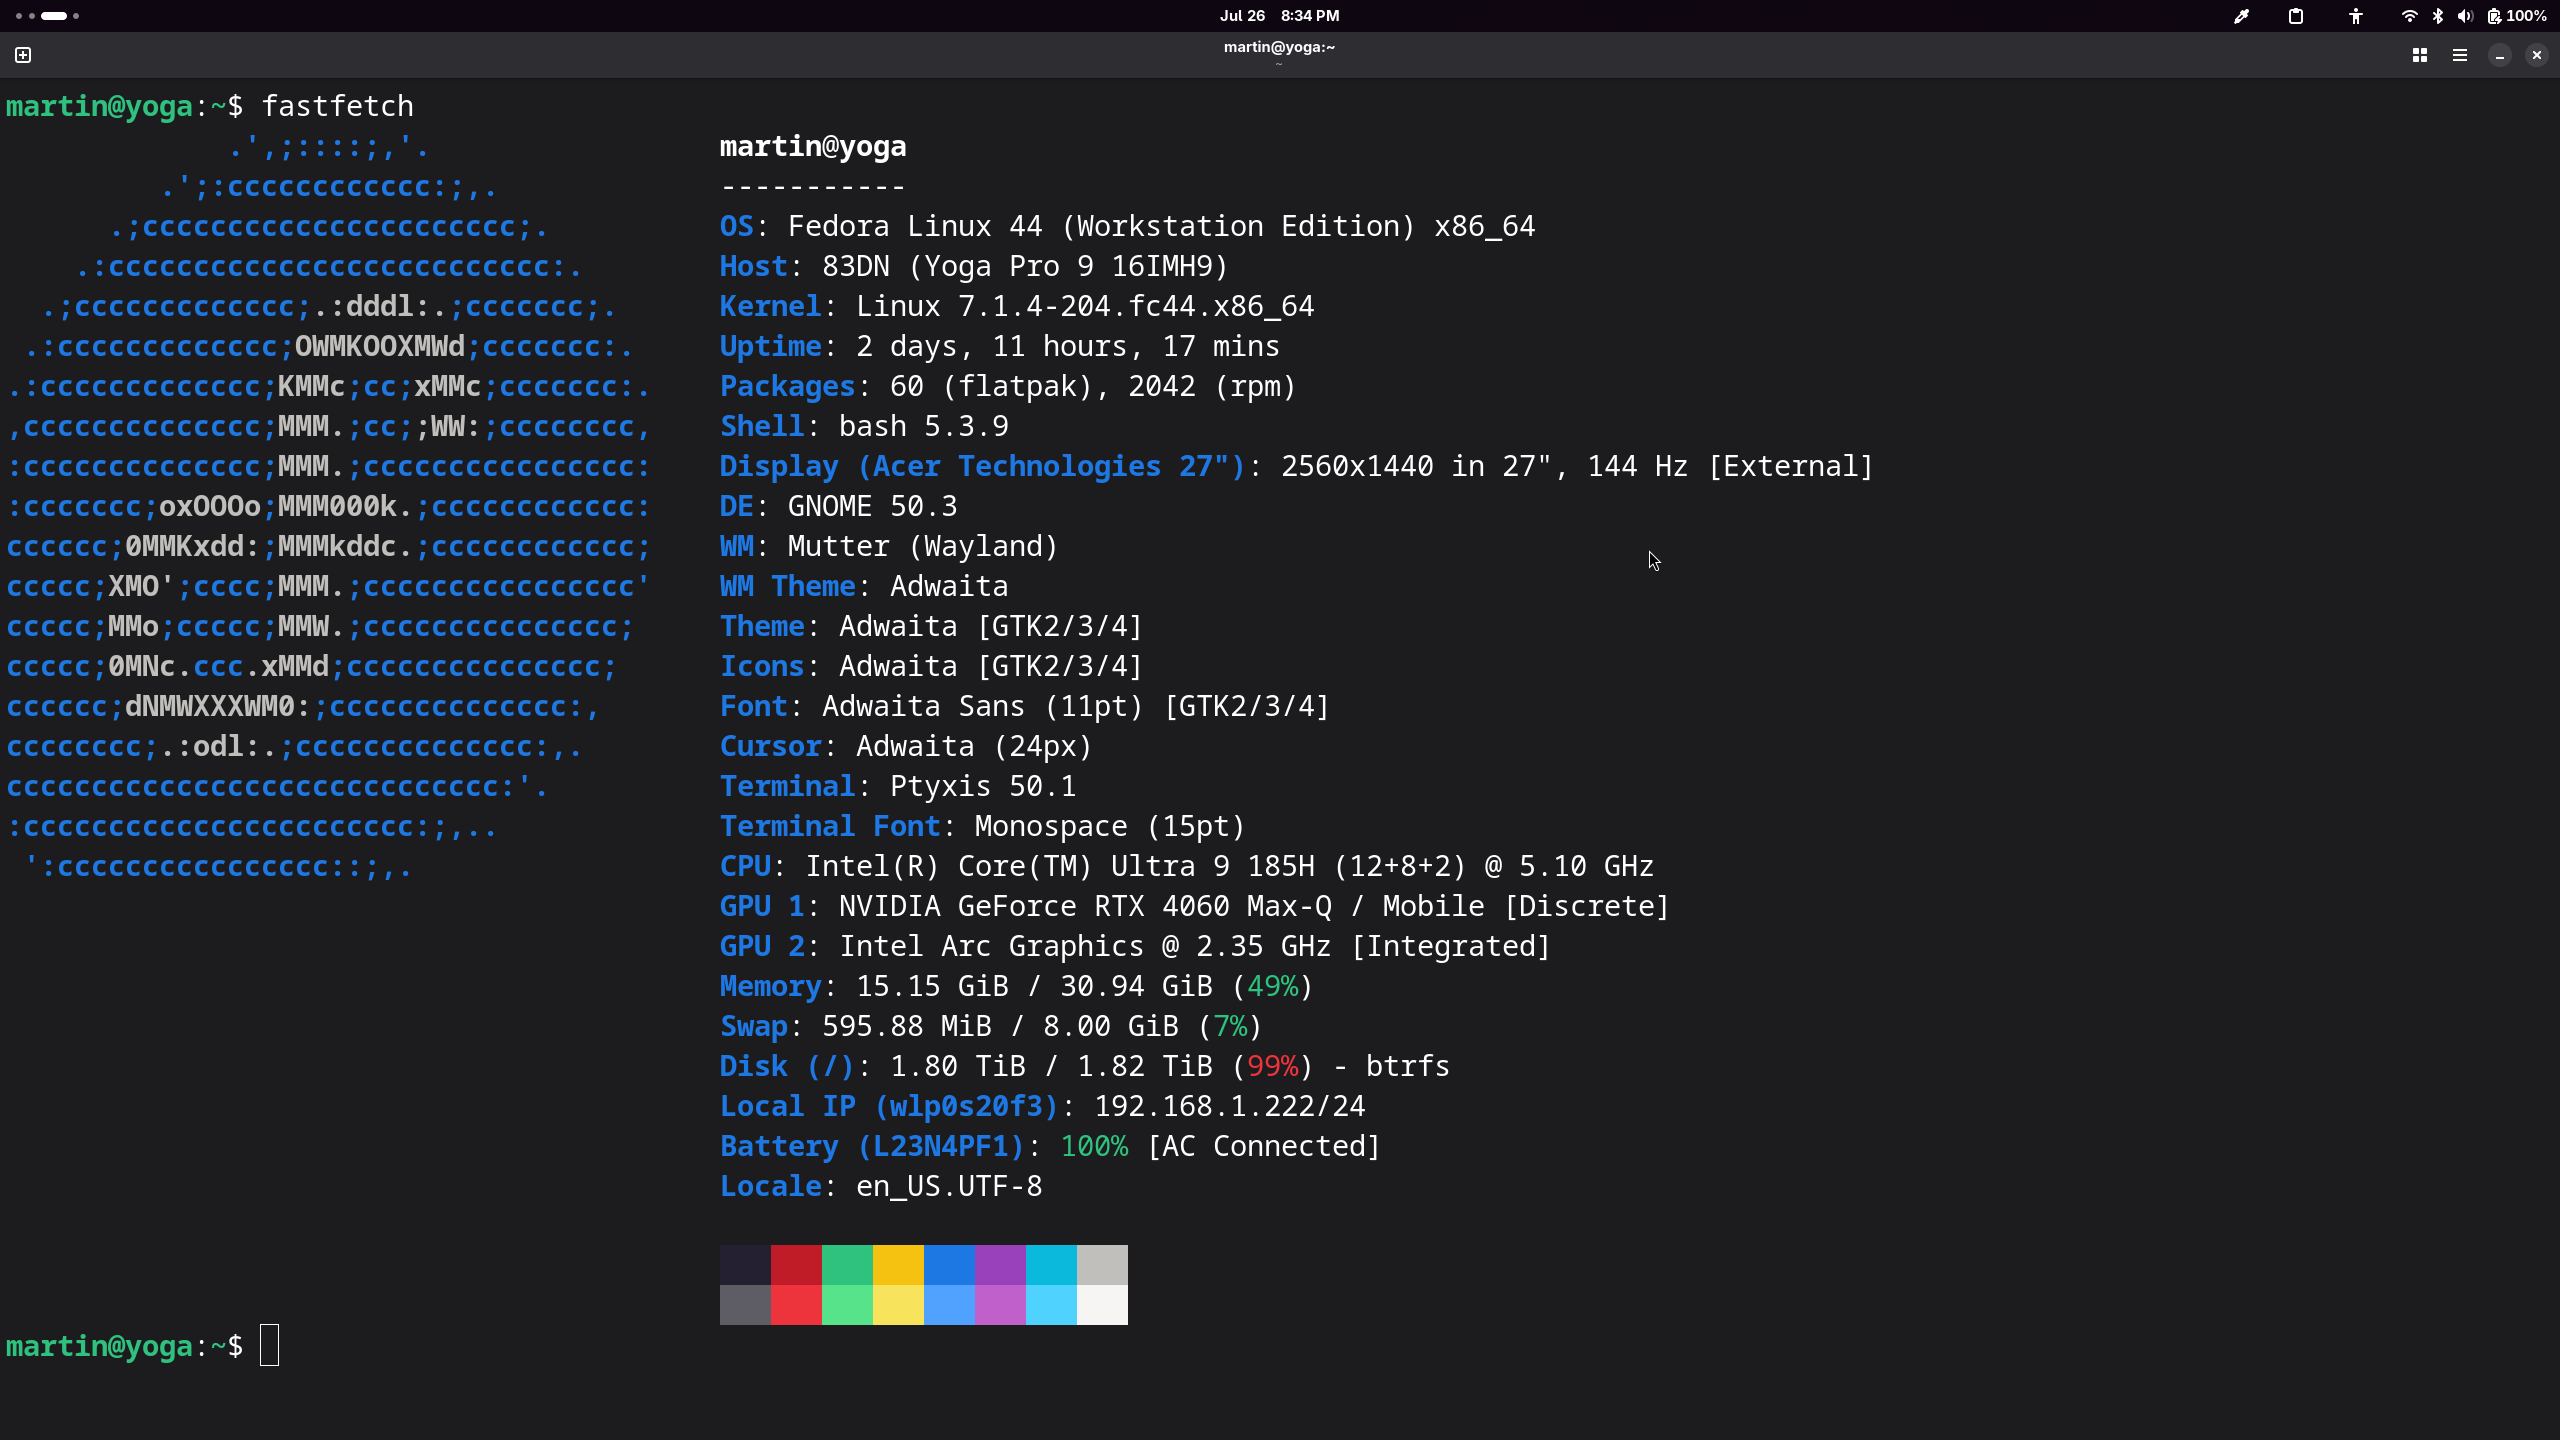Image resolution: width=2560 pixels, height=1440 pixels.
Task: Open the accessibility menu in top bar
Action: point(2356,16)
